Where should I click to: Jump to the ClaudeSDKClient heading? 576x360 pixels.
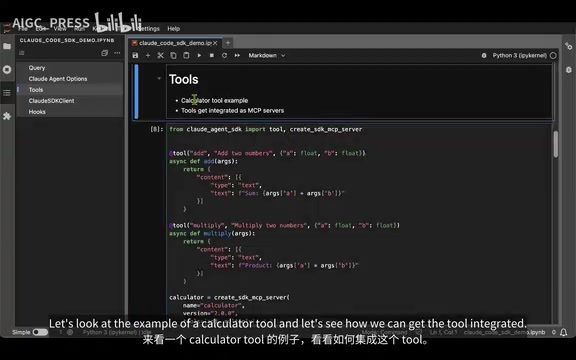pyautogui.click(x=51, y=101)
